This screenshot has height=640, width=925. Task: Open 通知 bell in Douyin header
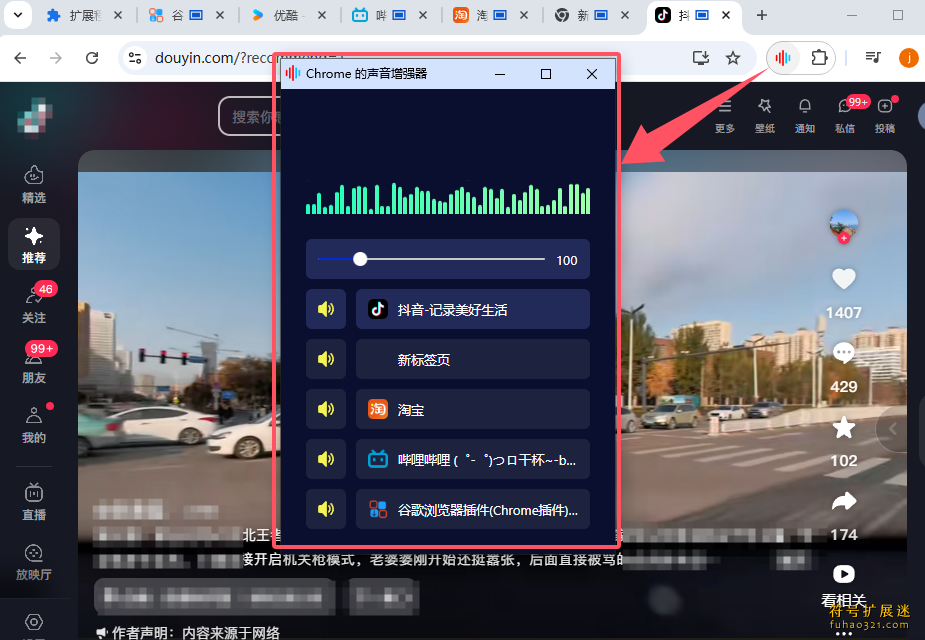tap(805, 116)
